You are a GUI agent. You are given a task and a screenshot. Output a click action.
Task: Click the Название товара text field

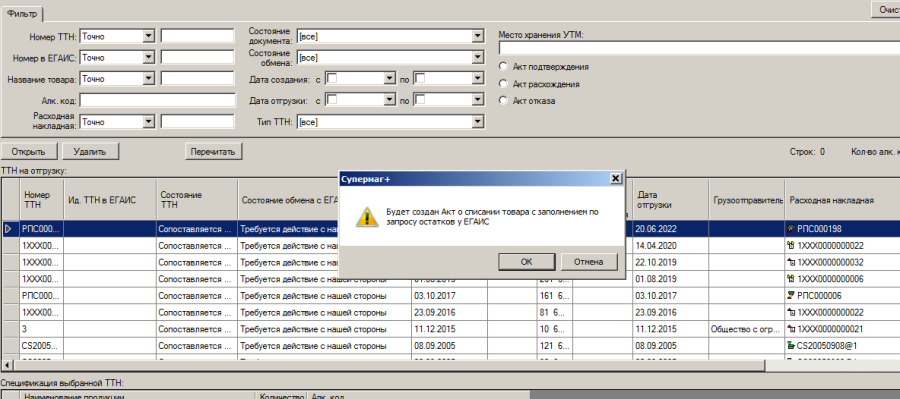(197, 79)
